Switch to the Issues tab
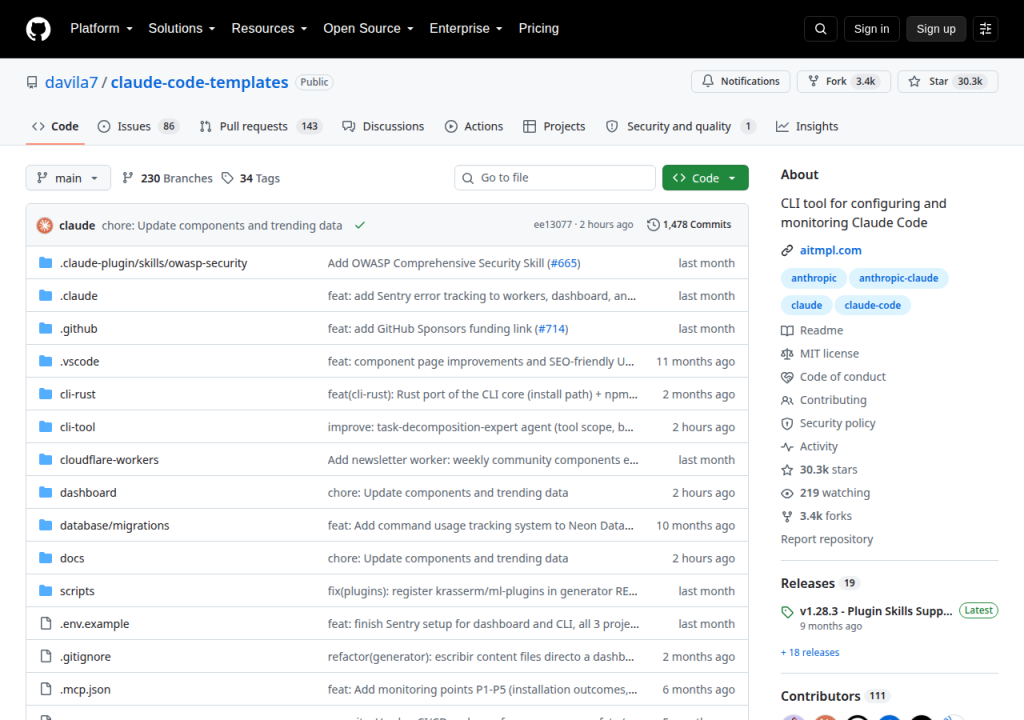 click(138, 126)
